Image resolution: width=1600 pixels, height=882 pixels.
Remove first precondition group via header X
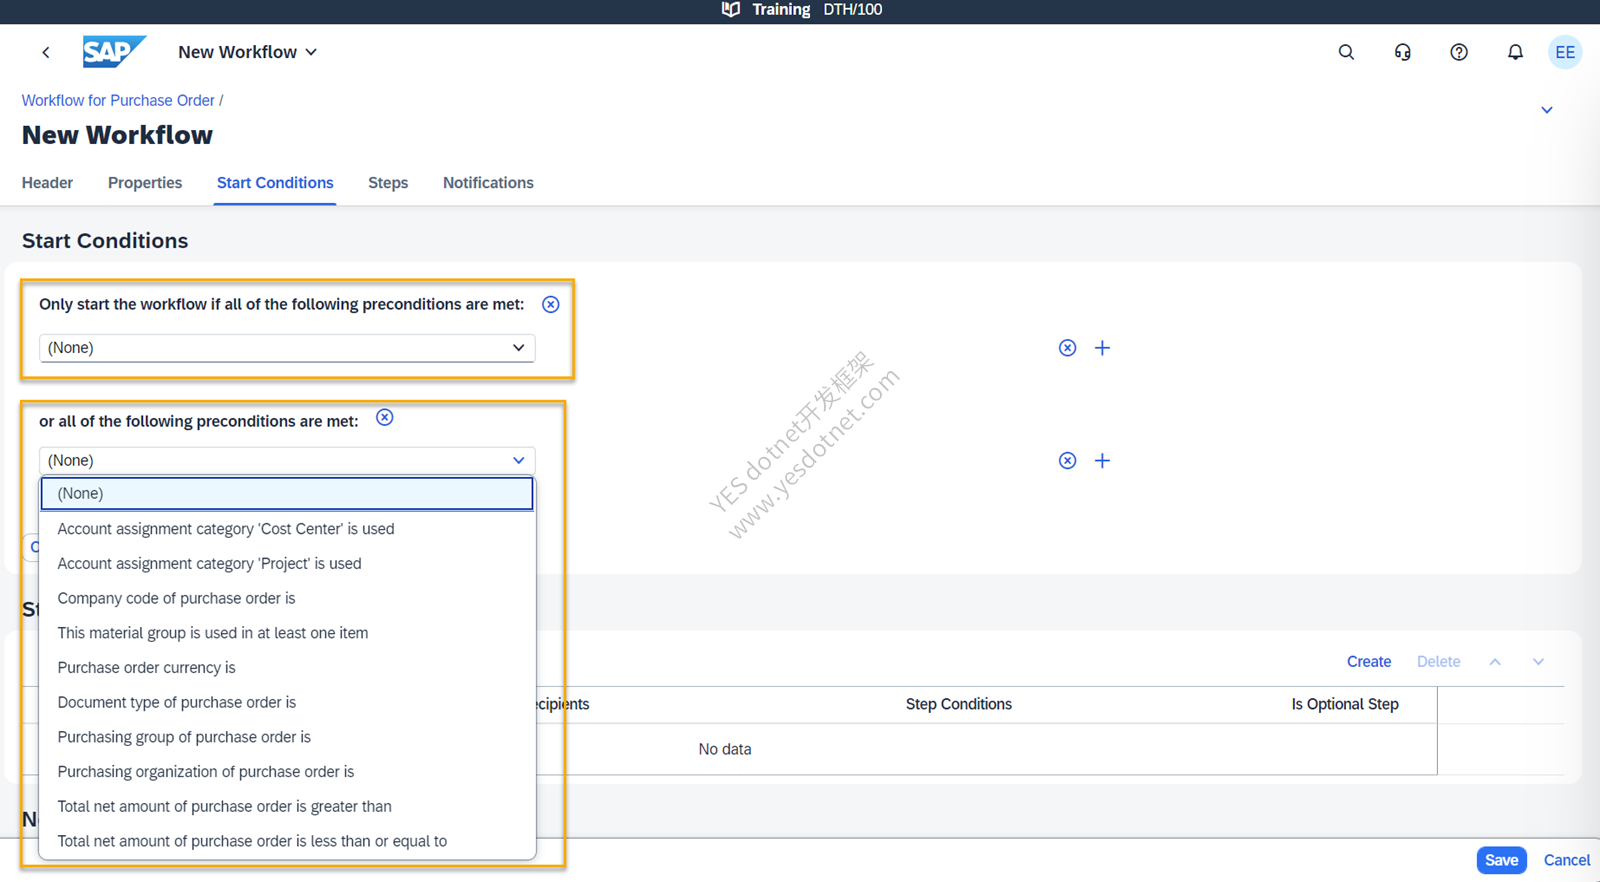551,304
